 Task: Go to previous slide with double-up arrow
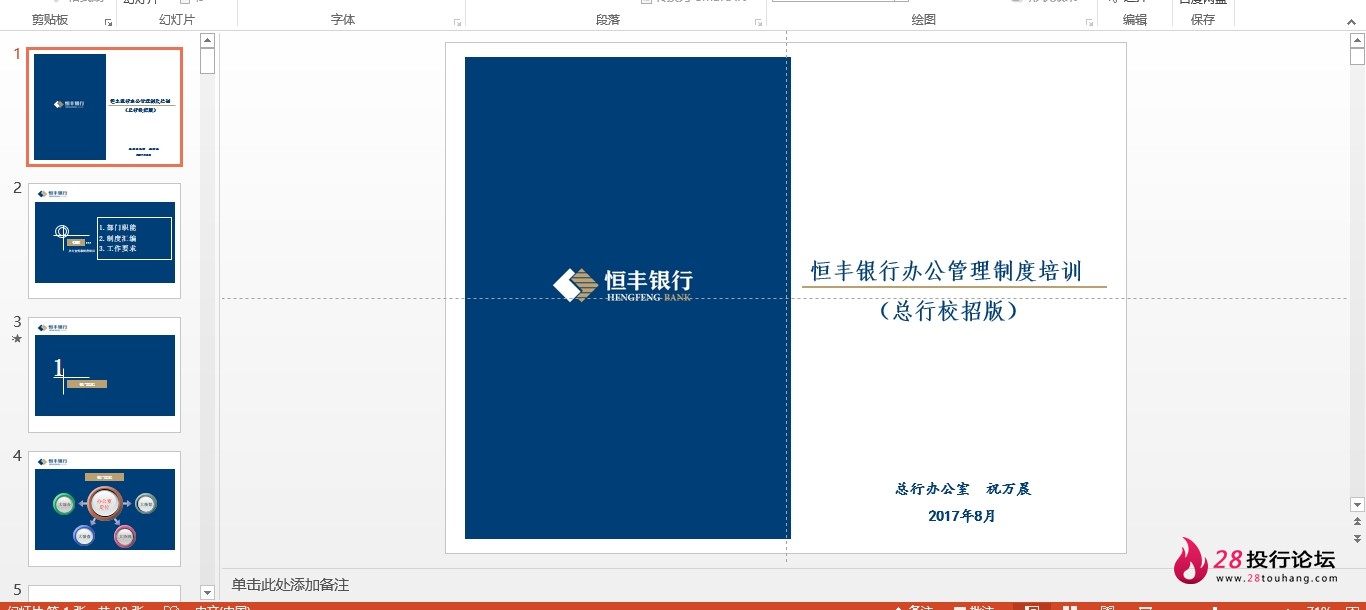(1357, 521)
